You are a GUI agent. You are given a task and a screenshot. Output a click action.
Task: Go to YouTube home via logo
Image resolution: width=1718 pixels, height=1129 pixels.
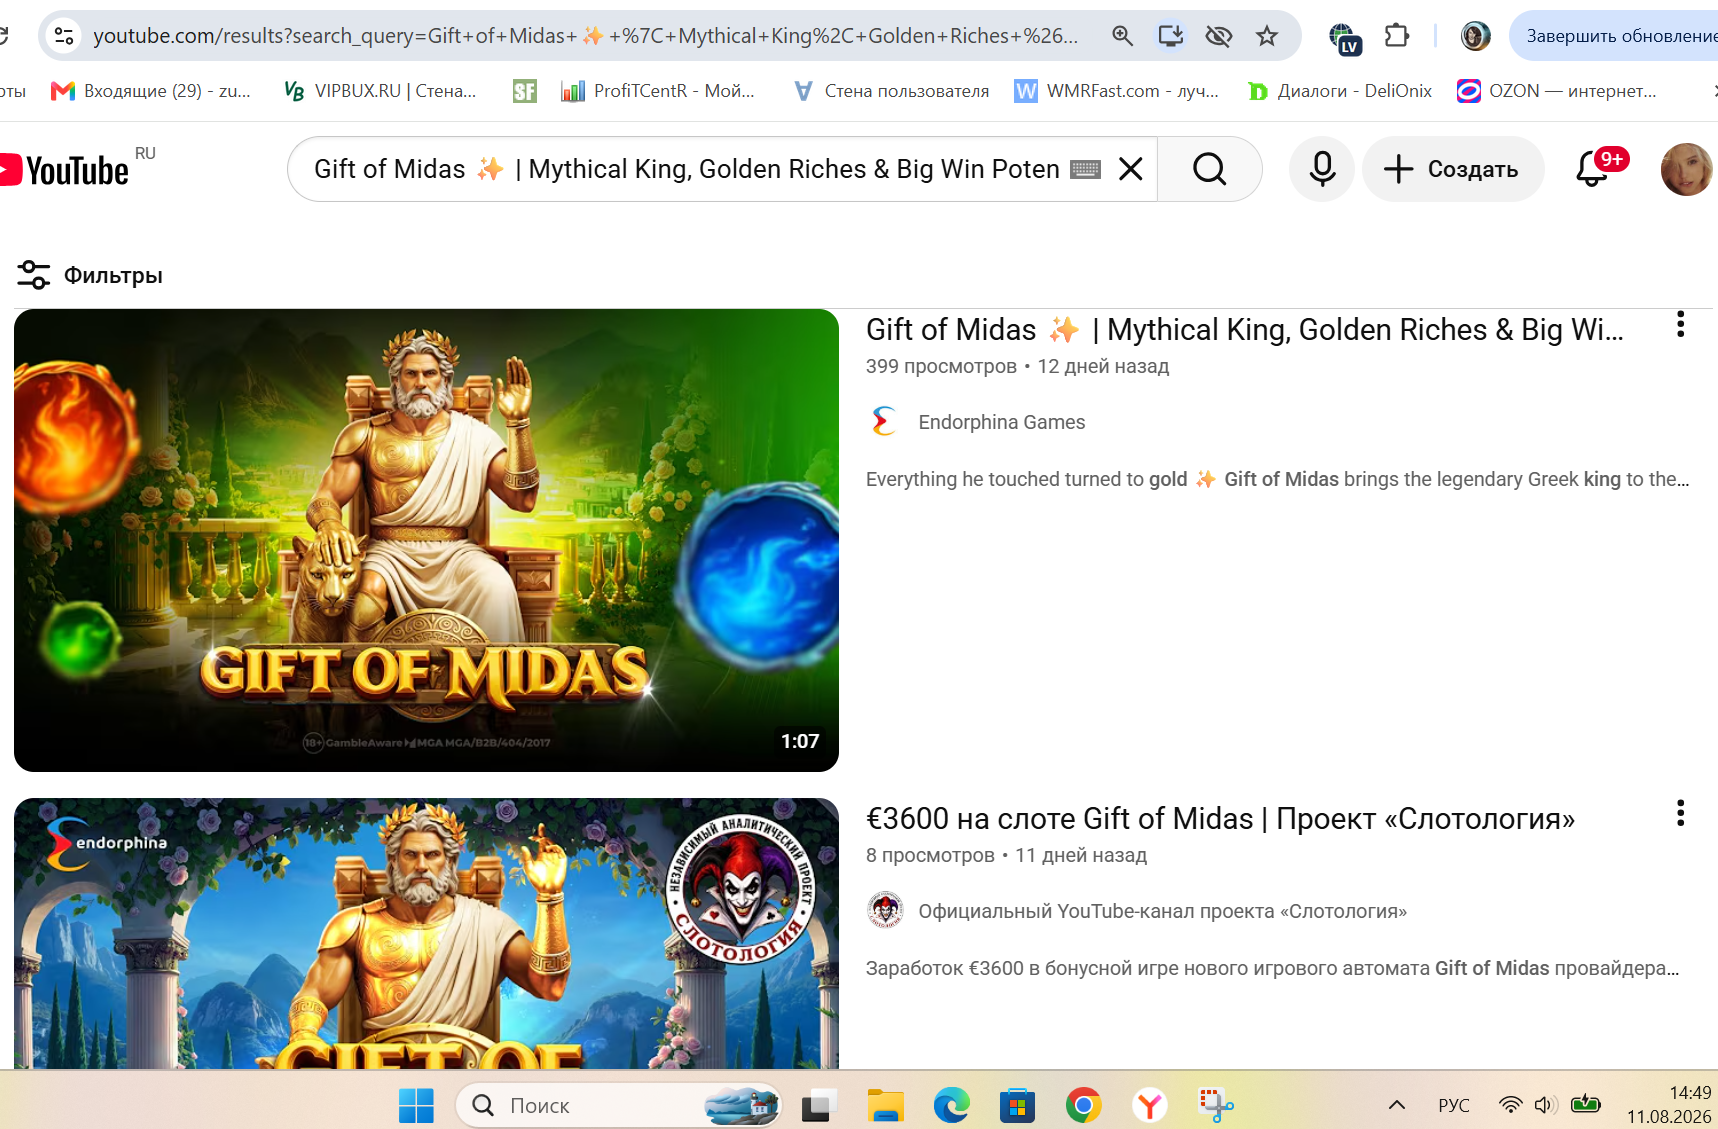pyautogui.click(x=65, y=170)
